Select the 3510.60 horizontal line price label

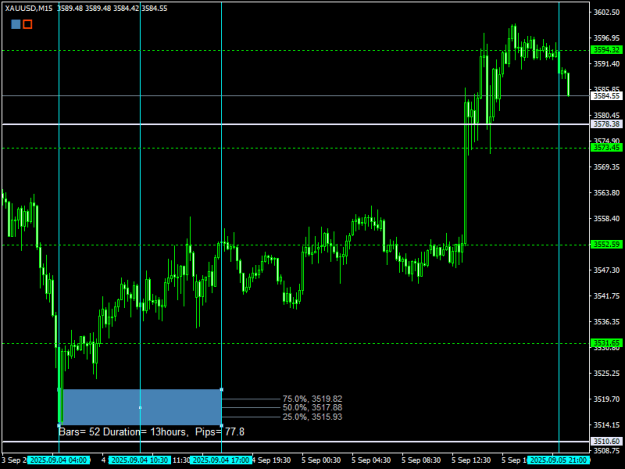pos(606,441)
